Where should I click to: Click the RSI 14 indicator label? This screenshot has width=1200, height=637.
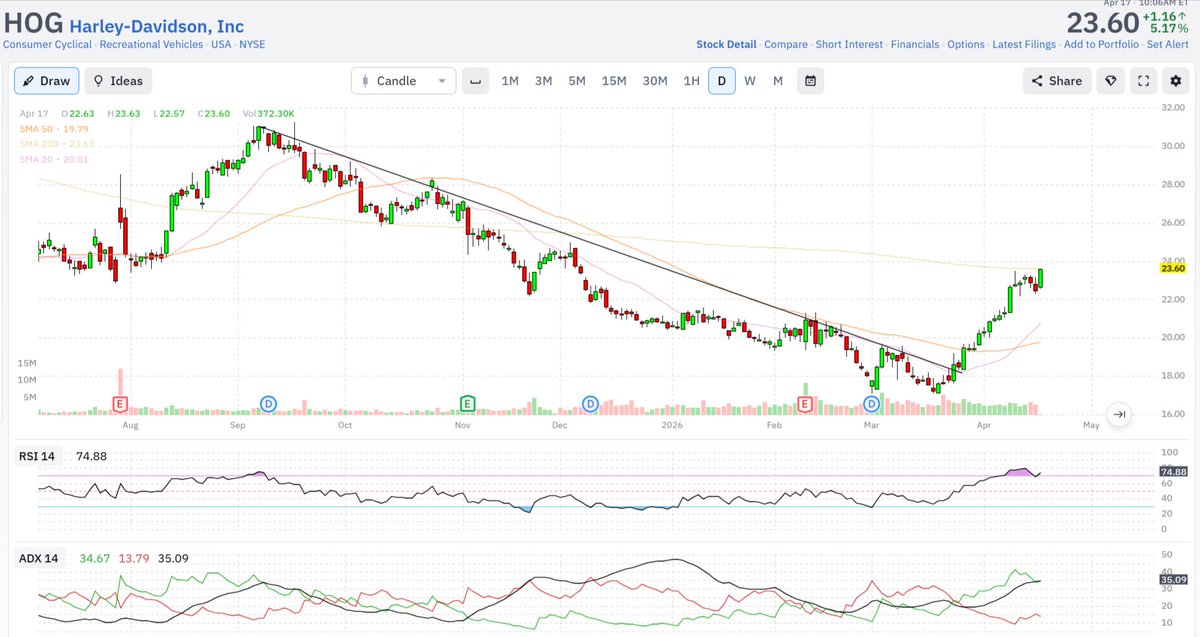37,456
